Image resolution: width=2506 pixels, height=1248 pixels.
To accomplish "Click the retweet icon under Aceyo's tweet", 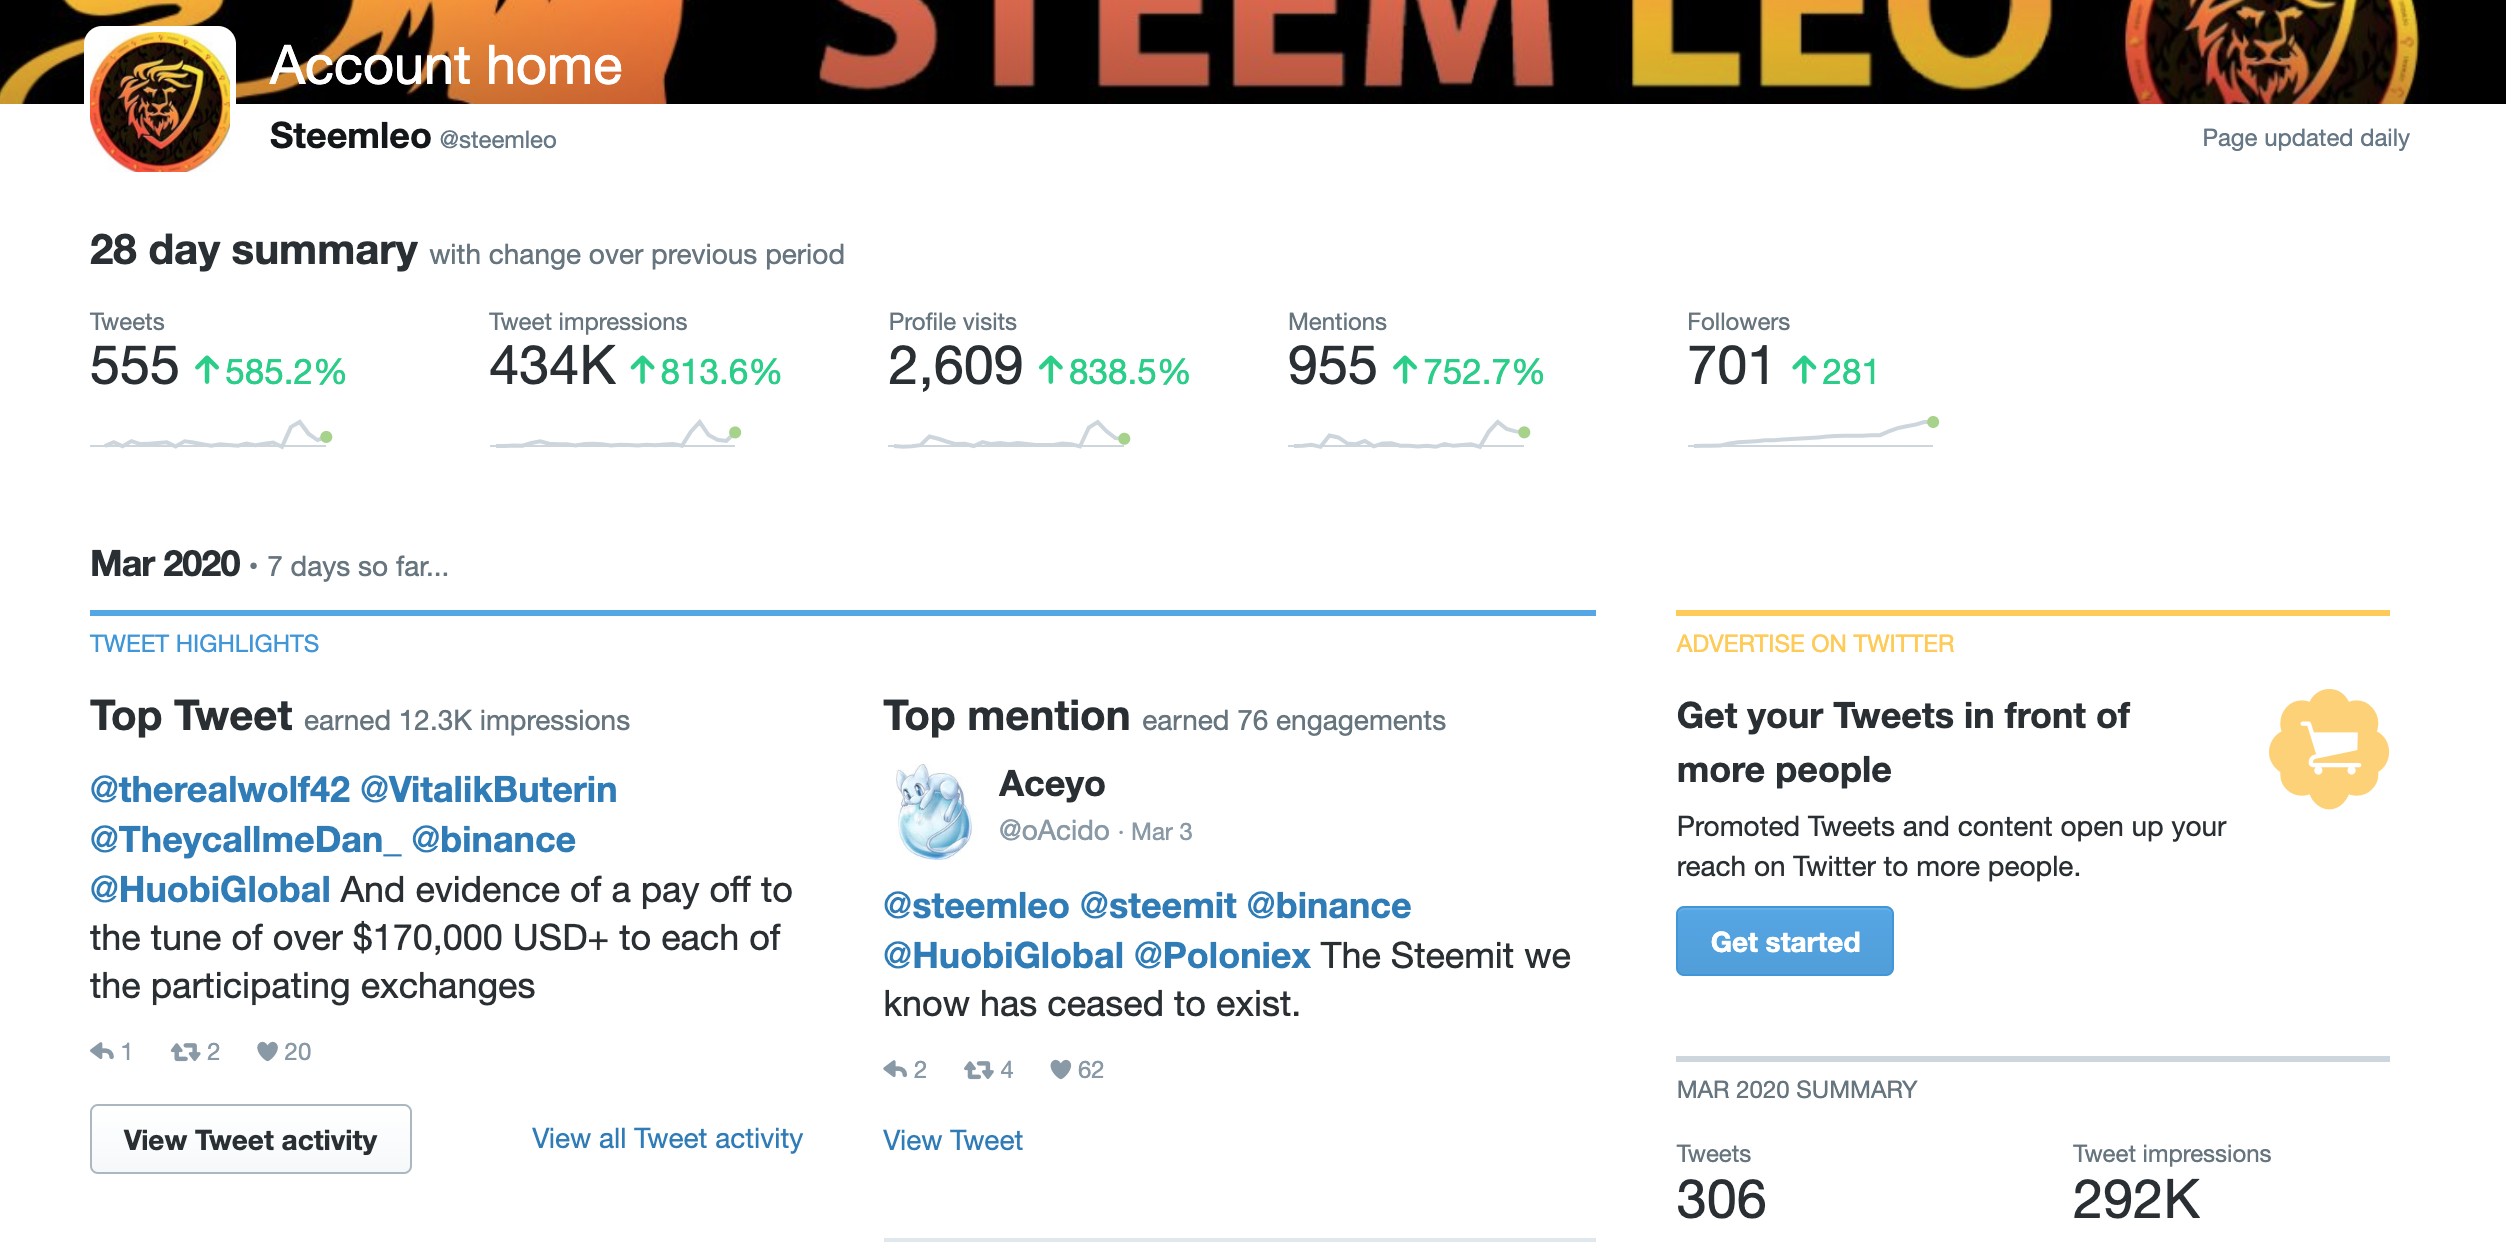I will (x=978, y=1069).
